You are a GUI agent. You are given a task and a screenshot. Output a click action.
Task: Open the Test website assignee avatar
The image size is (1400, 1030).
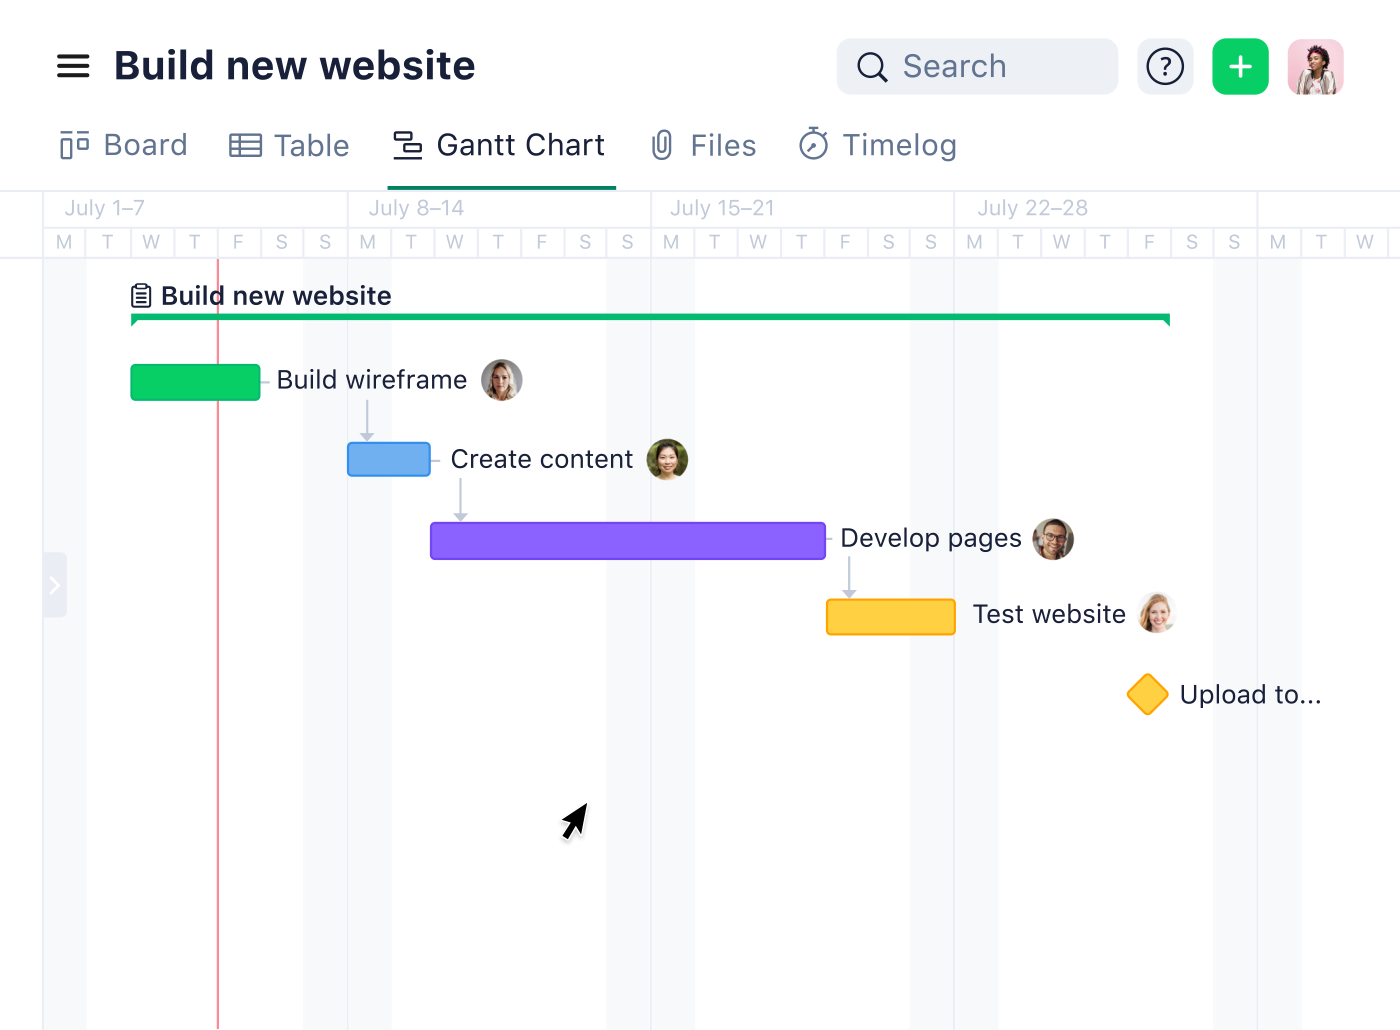[1157, 613]
